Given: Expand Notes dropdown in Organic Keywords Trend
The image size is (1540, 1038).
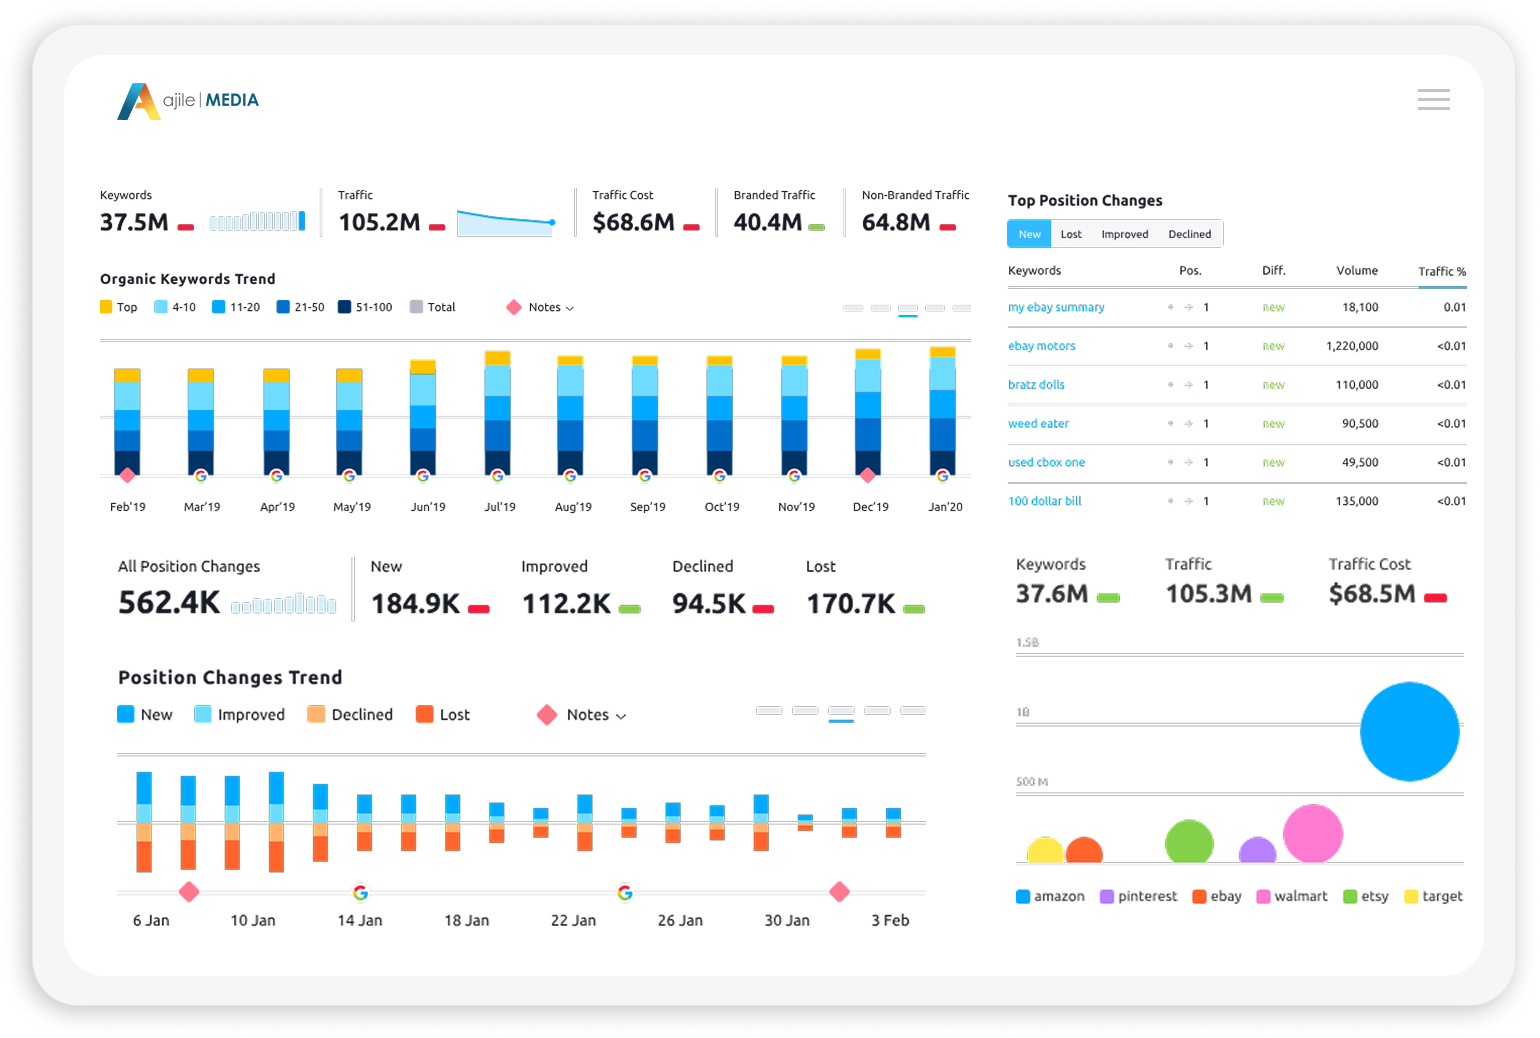Looking at the screenshot, I should (x=550, y=308).
